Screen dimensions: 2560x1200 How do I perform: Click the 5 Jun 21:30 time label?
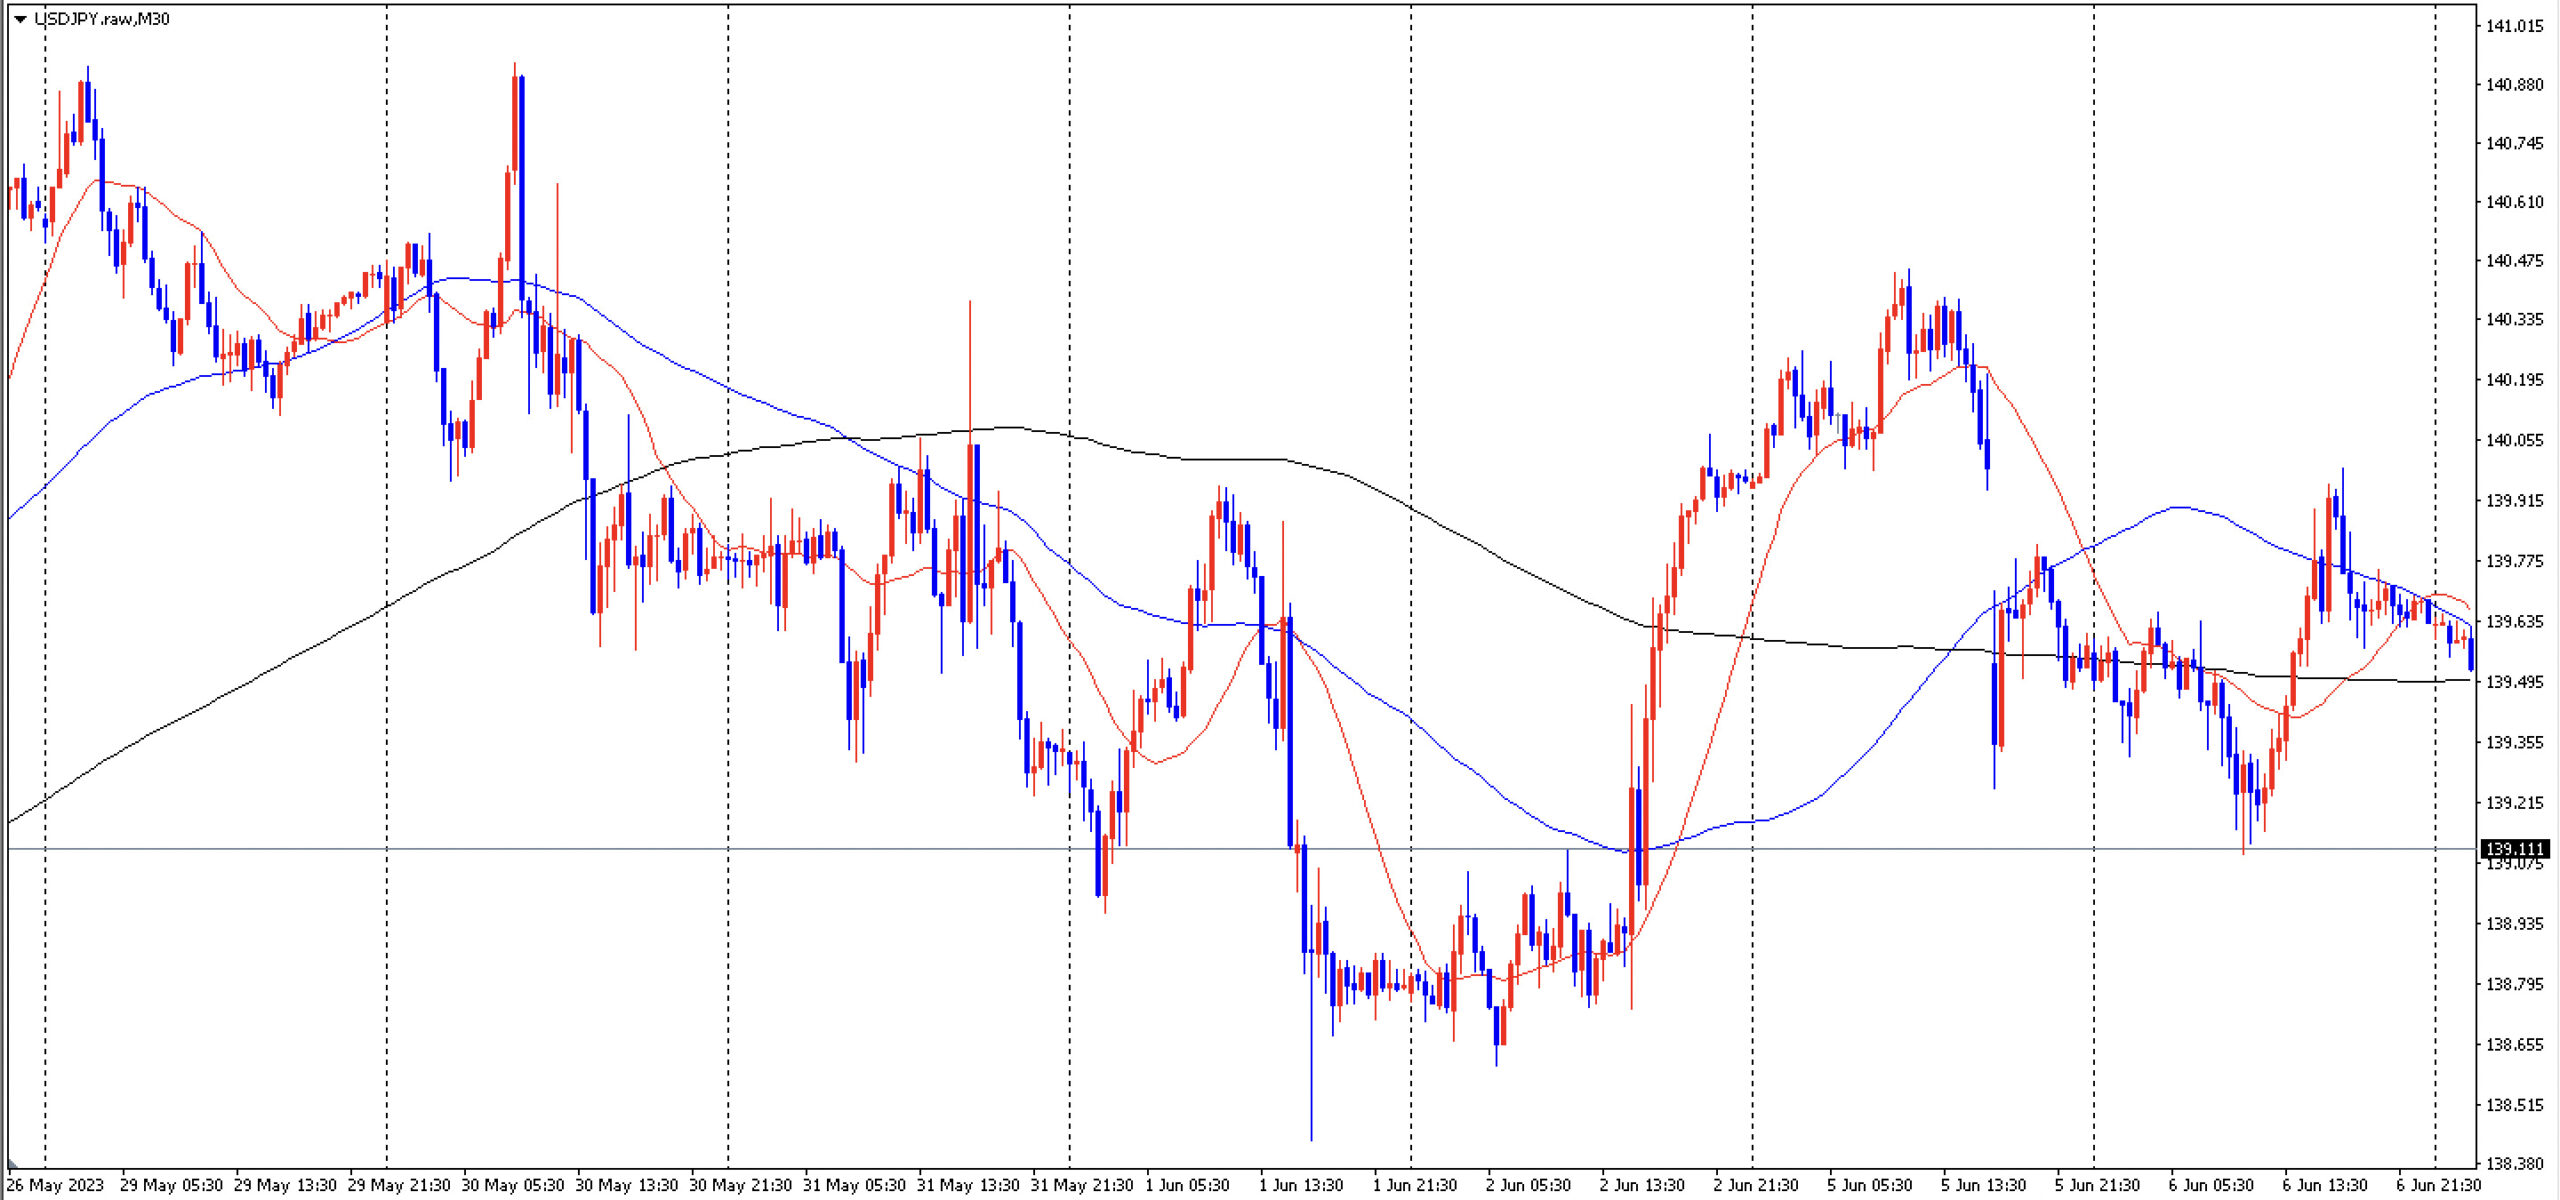[2098, 1186]
